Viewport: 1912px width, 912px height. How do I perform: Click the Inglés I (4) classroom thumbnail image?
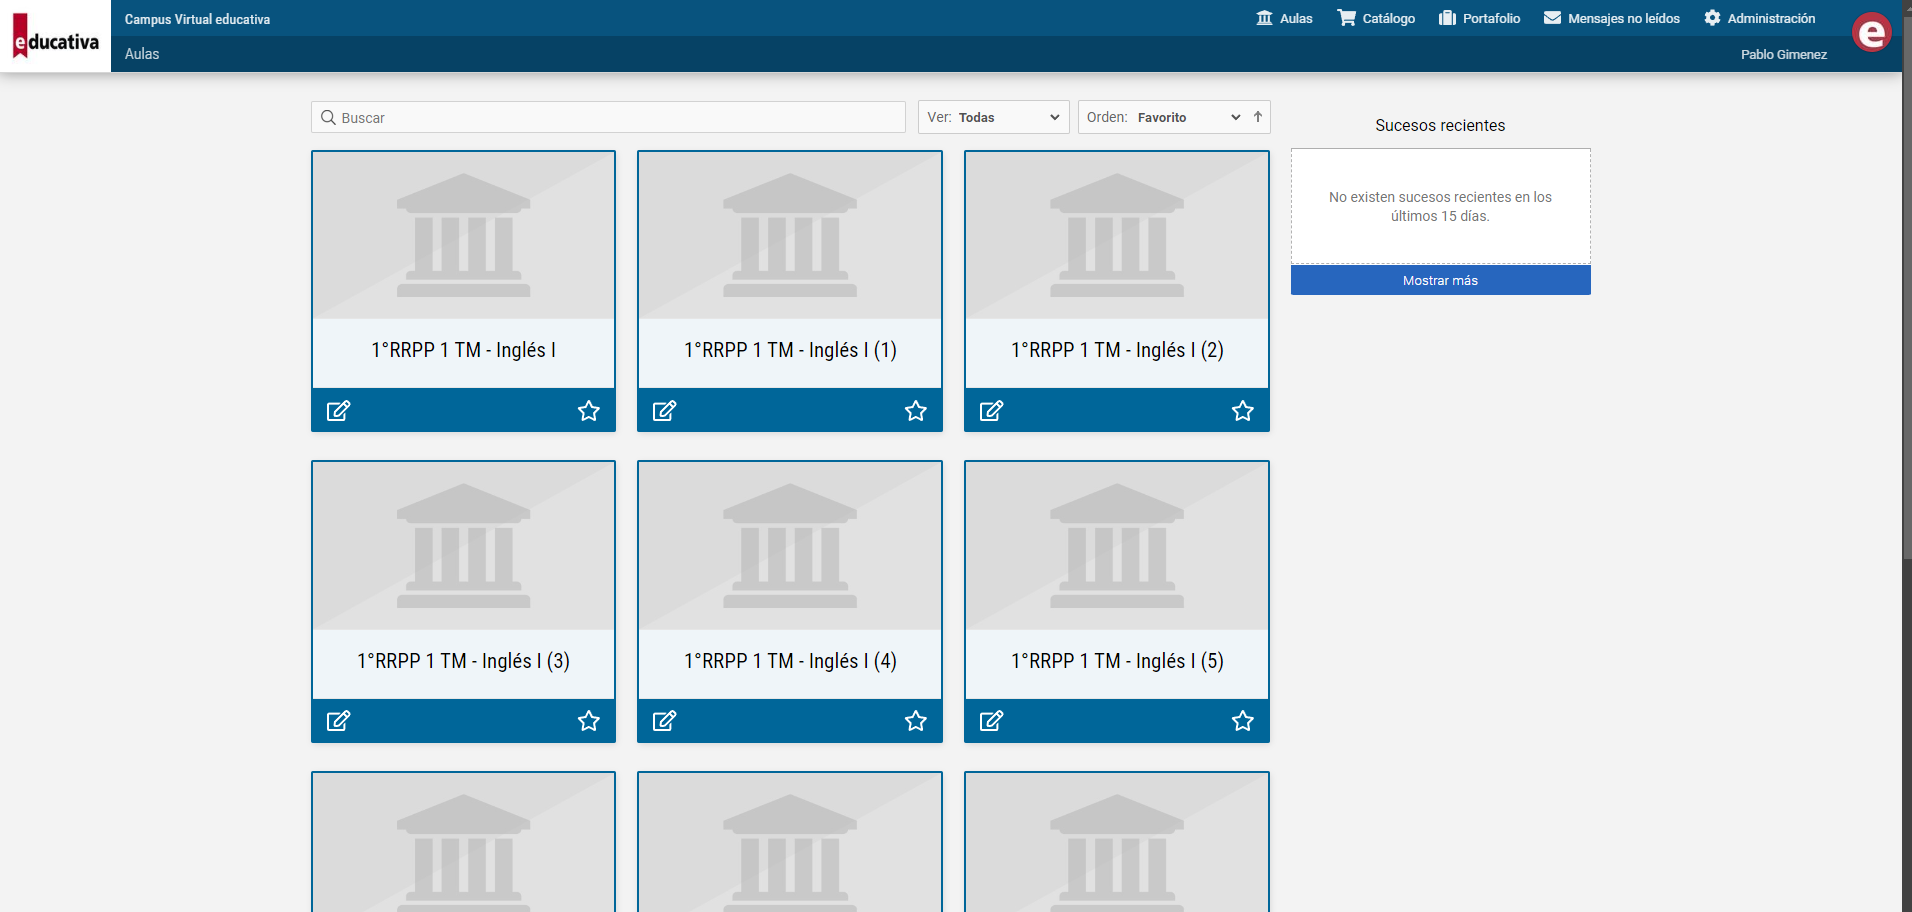click(x=790, y=546)
